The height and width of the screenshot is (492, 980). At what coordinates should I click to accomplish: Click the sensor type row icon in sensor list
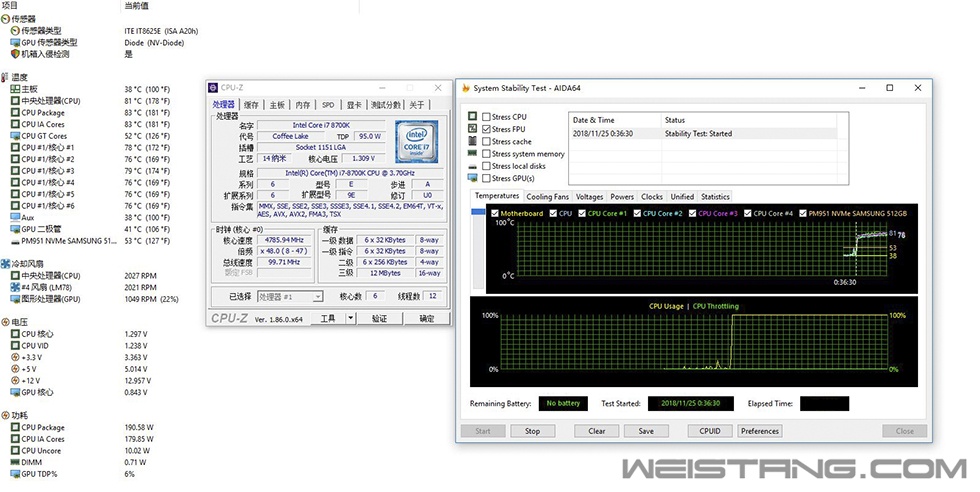pyautogui.click(x=16, y=31)
